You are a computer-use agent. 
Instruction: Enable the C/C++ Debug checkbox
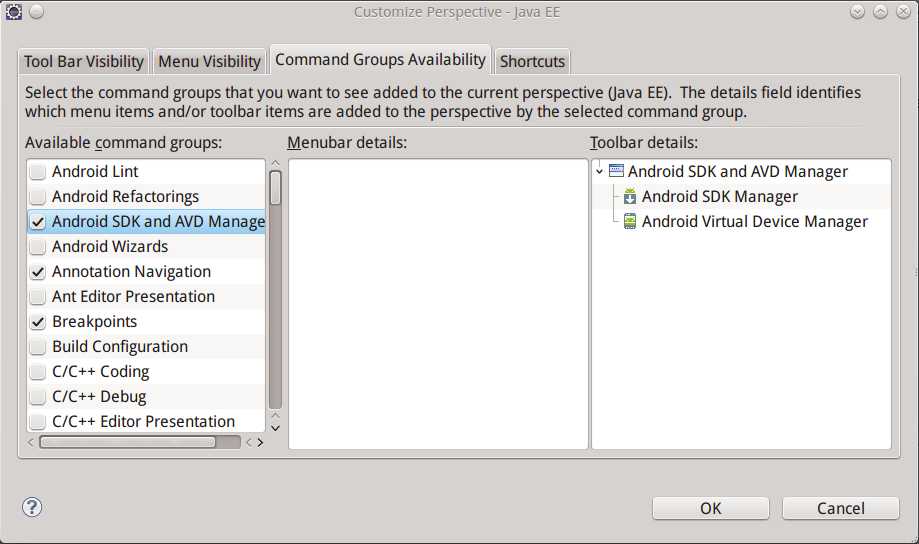tap(38, 397)
